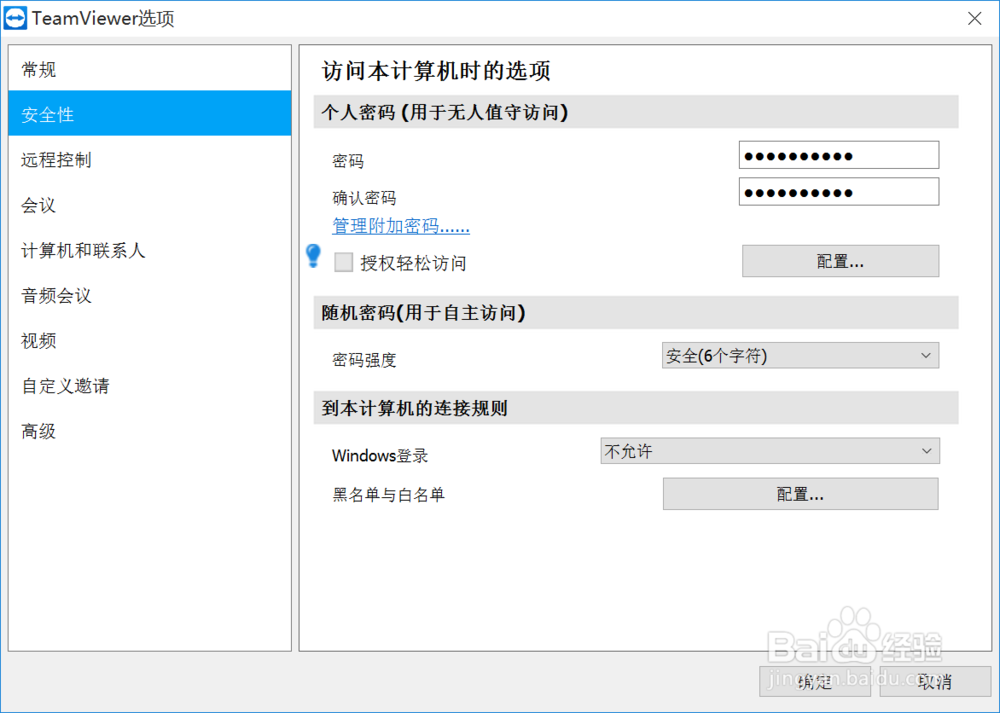This screenshot has width=1000, height=713.
Task: Click the blue lightbulb hint icon
Action: coord(313,256)
